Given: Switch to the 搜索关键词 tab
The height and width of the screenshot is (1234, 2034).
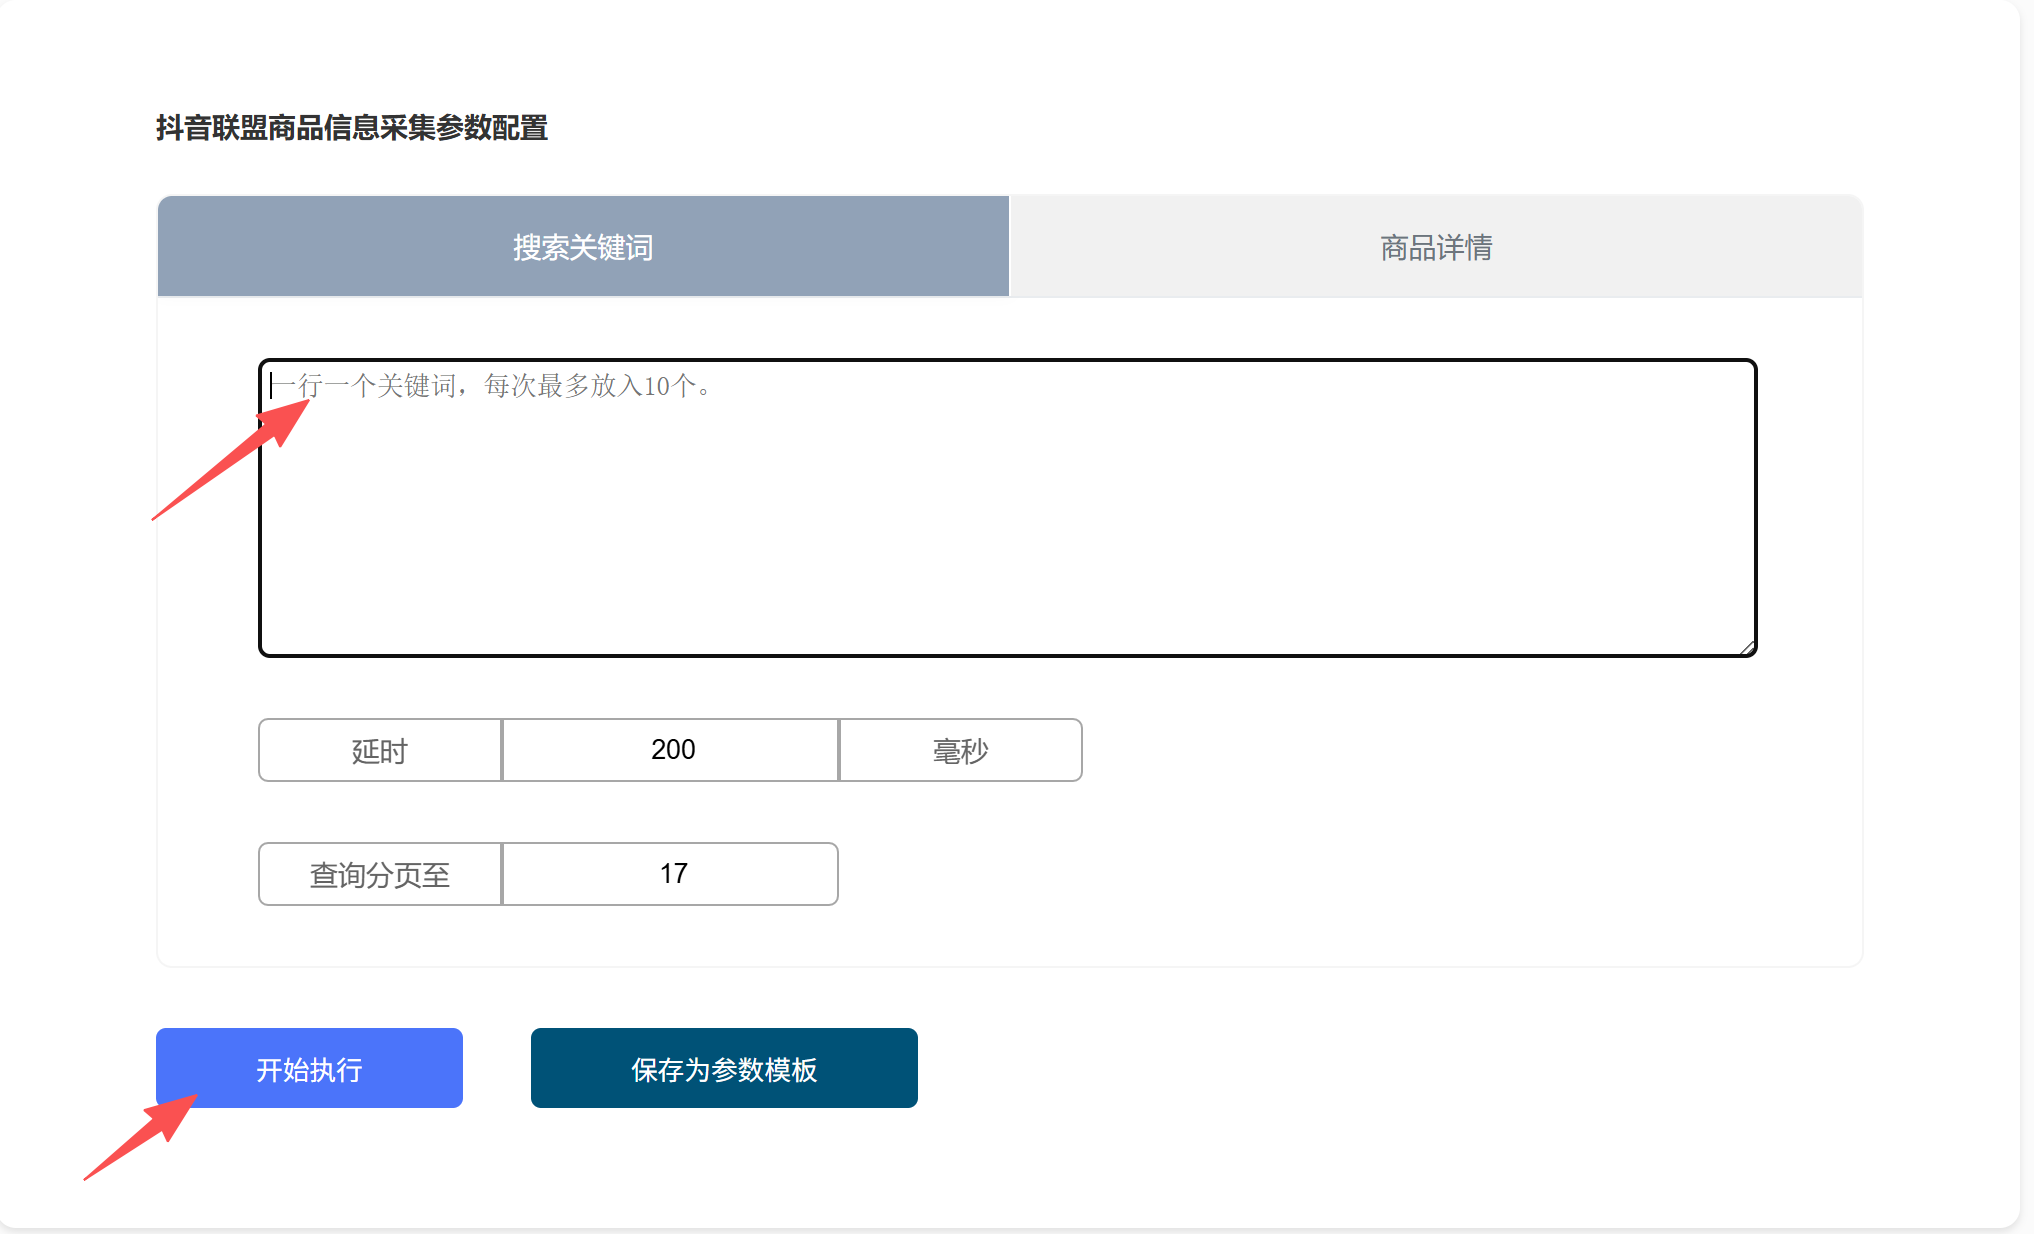Looking at the screenshot, I should click(x=583, y=246).
